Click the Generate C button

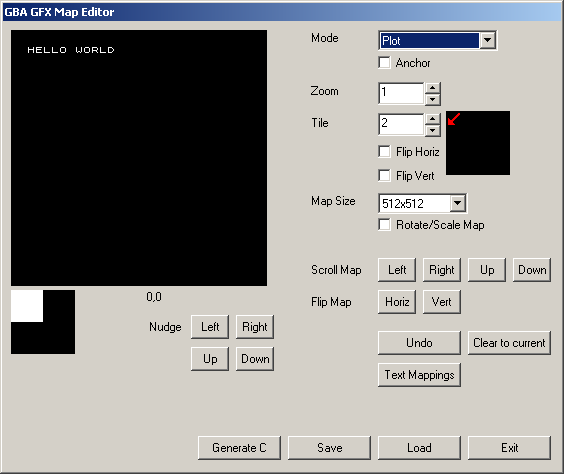[x=239, y=448]
